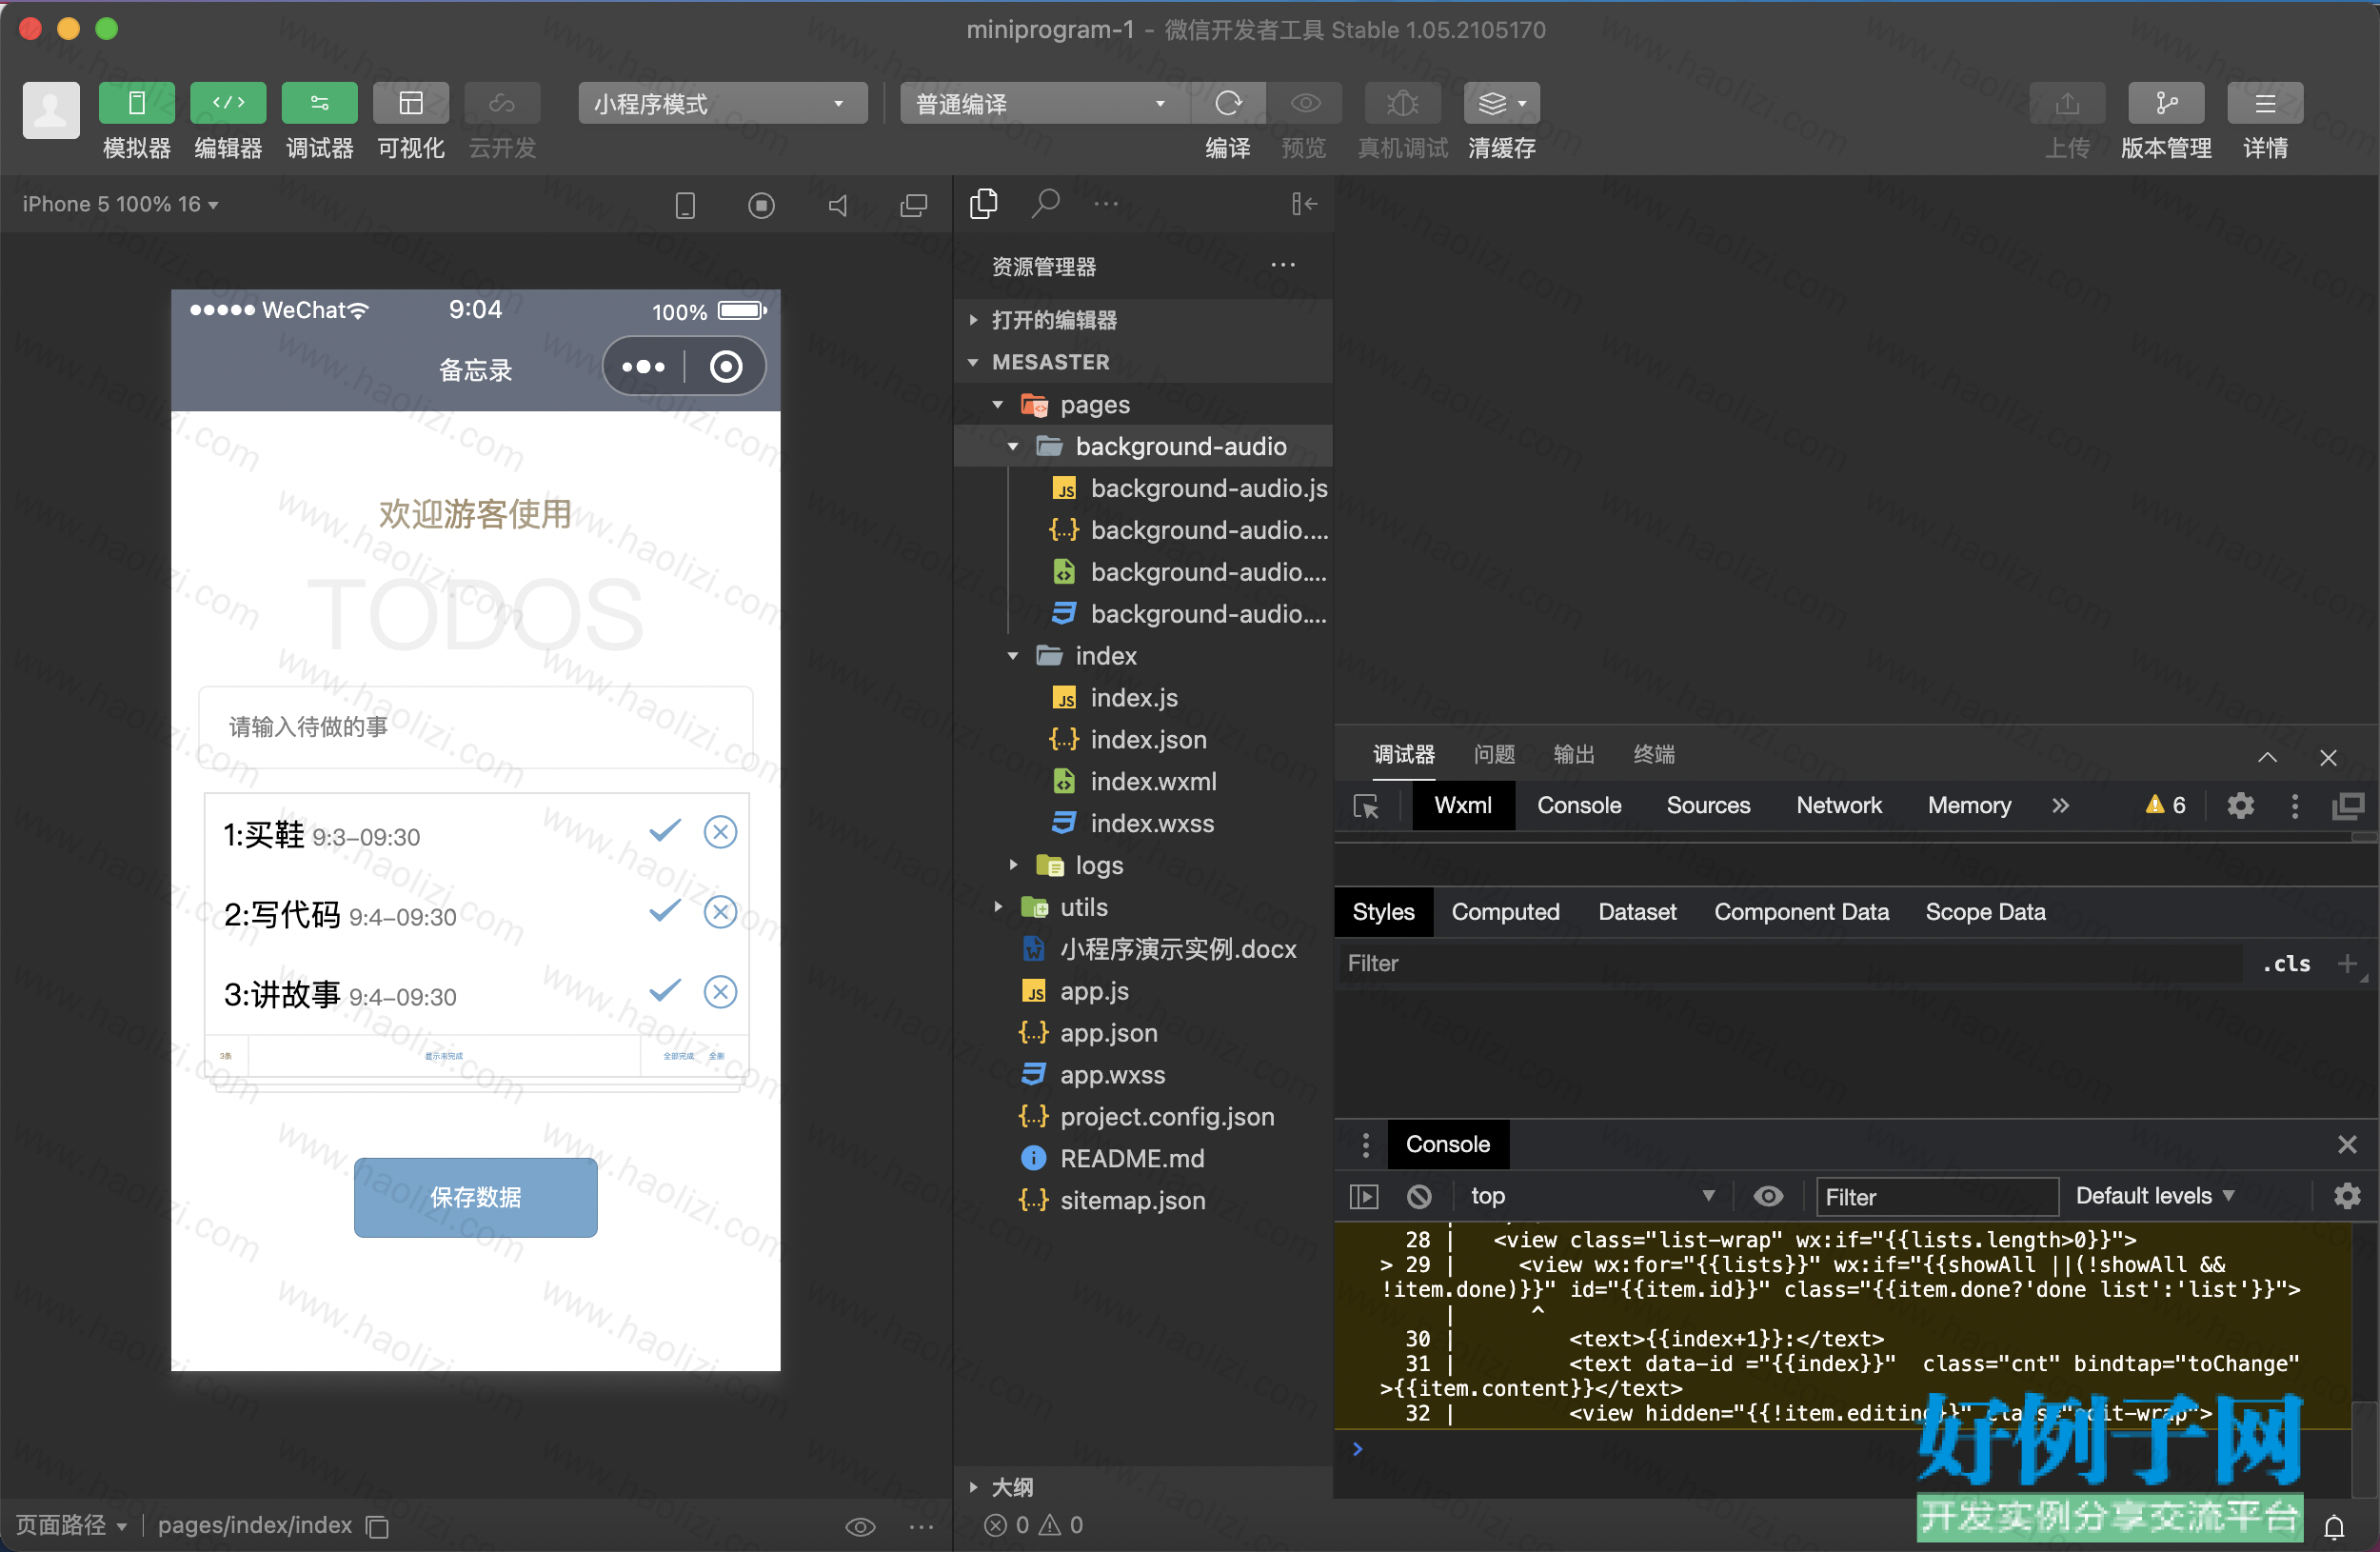
Task: Switch to the Component Data tab
Action: tap(1801, 912)
